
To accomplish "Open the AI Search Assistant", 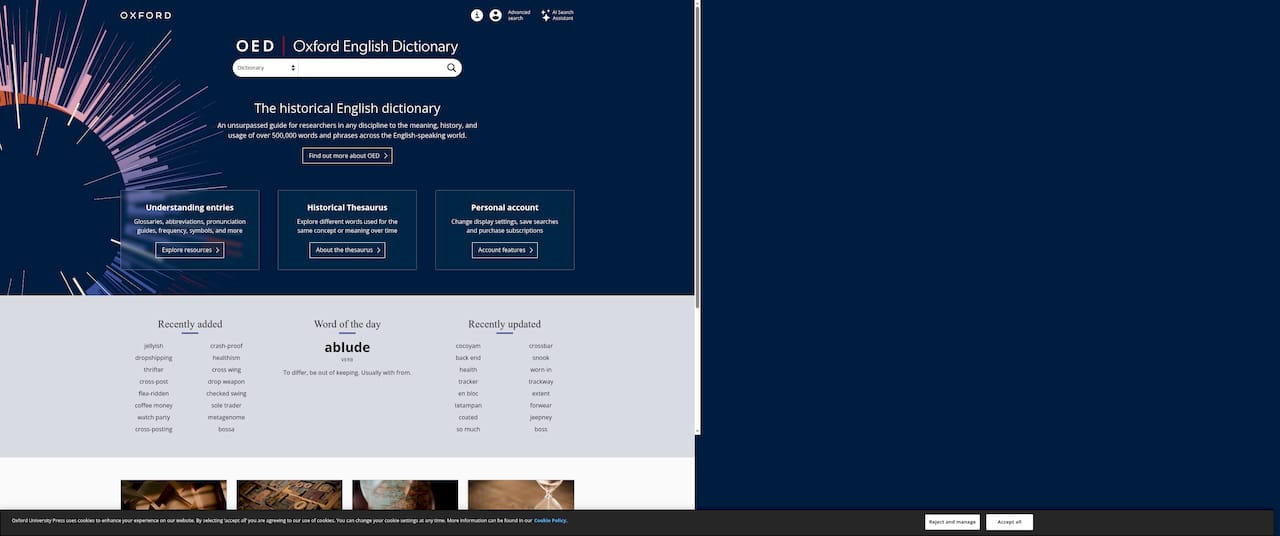I will click(557, 15).
